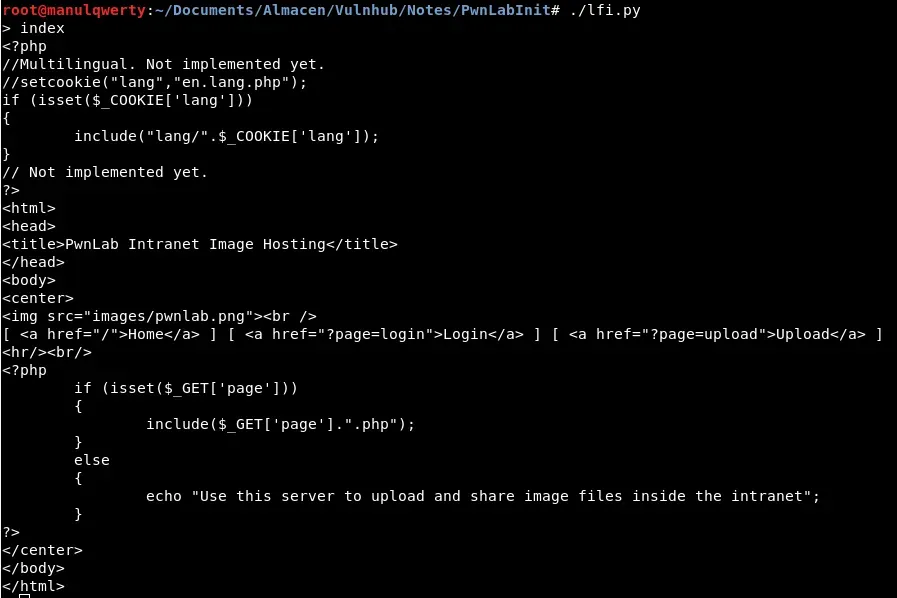
Task: Click the hr and br tags line
Action: coord(47,352)
